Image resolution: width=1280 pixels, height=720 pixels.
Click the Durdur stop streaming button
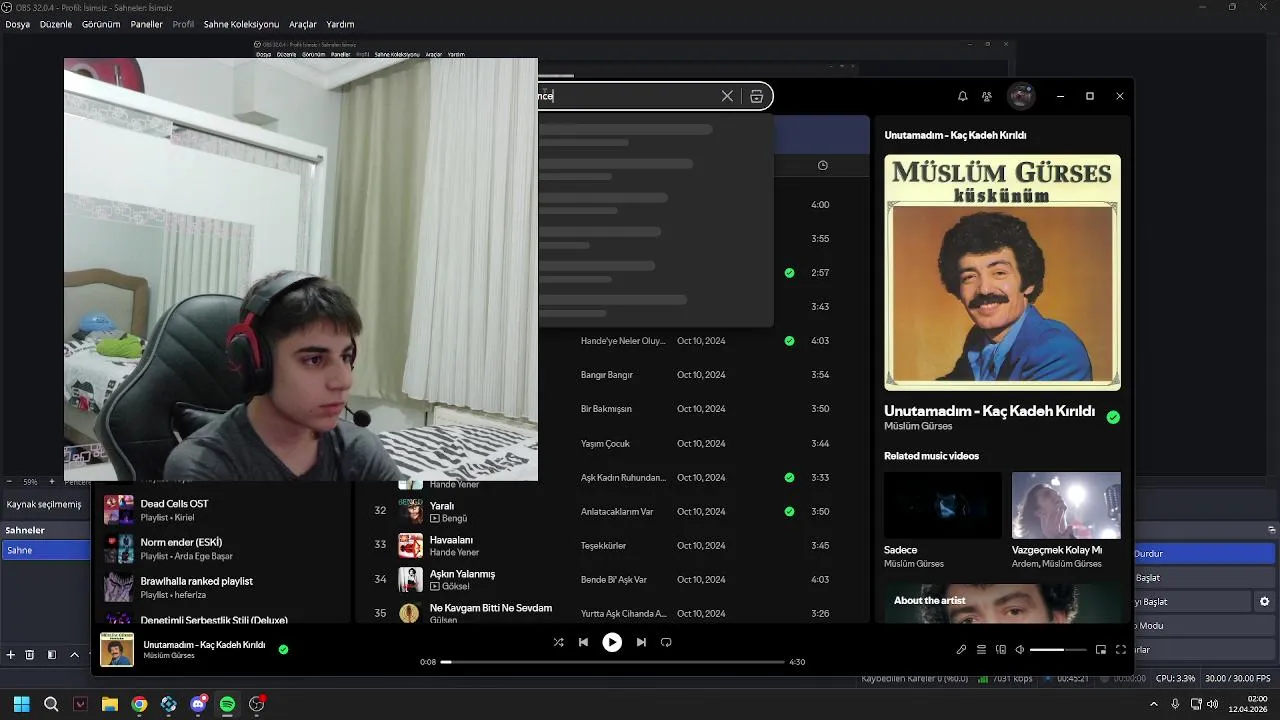[x=1204, y=553]
